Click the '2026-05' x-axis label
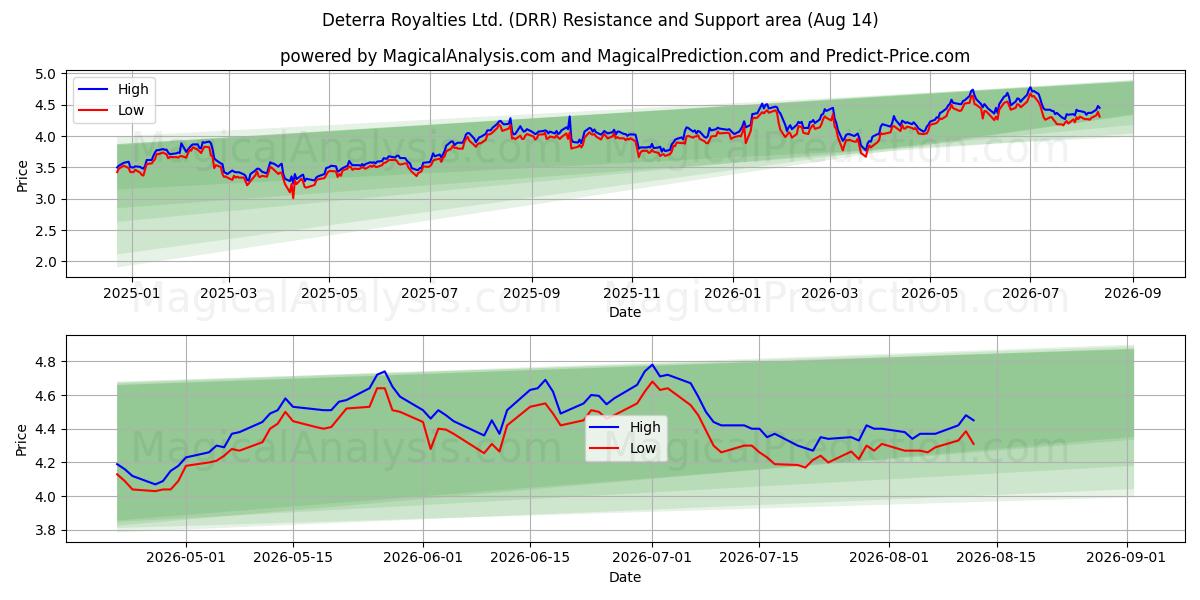Image resolution: width=1200 pixels, height=600 pixels. 930,295
